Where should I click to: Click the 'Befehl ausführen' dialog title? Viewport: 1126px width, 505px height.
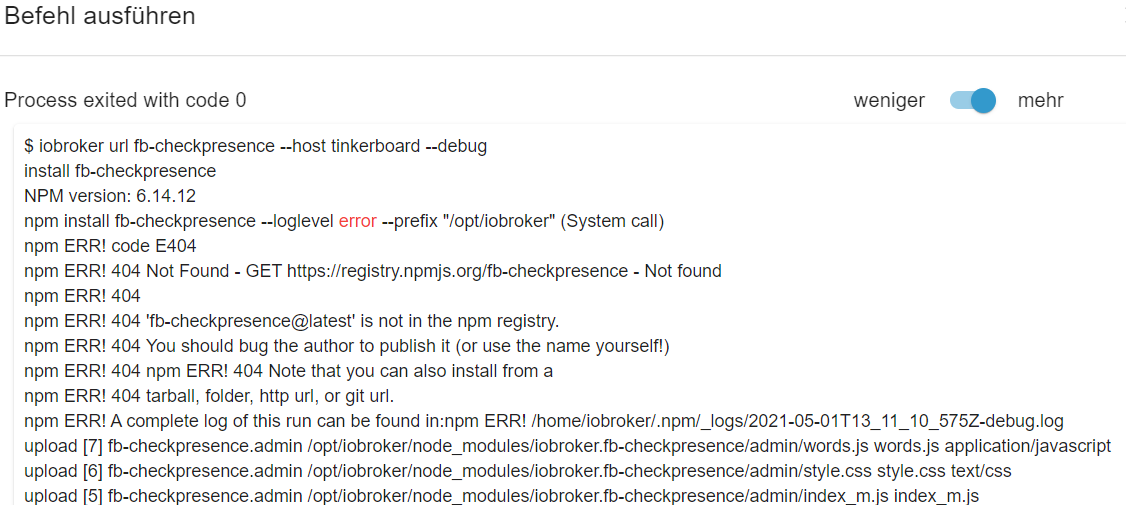[100, 16]
